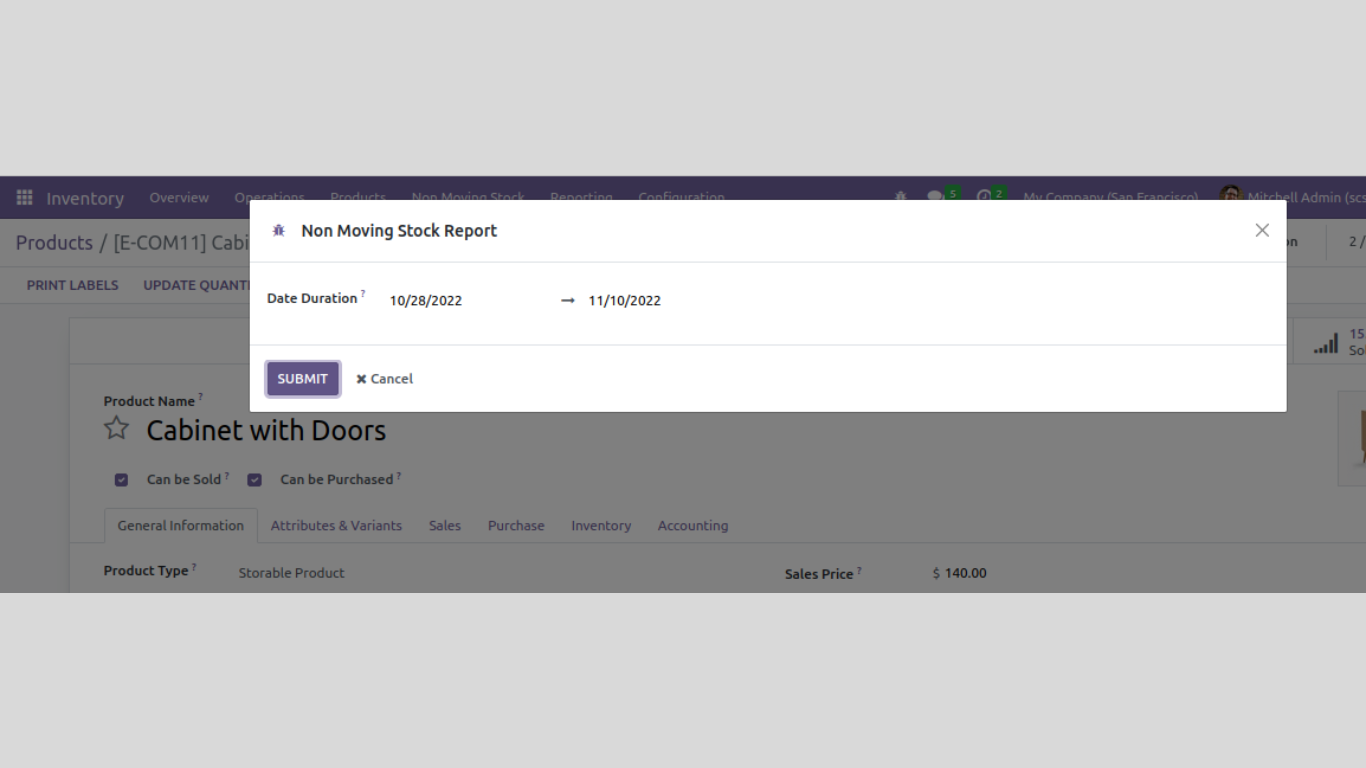Switch to Attributes & Variants tab
This screenshot has width=1366, height=768.
tap(336, 526)
